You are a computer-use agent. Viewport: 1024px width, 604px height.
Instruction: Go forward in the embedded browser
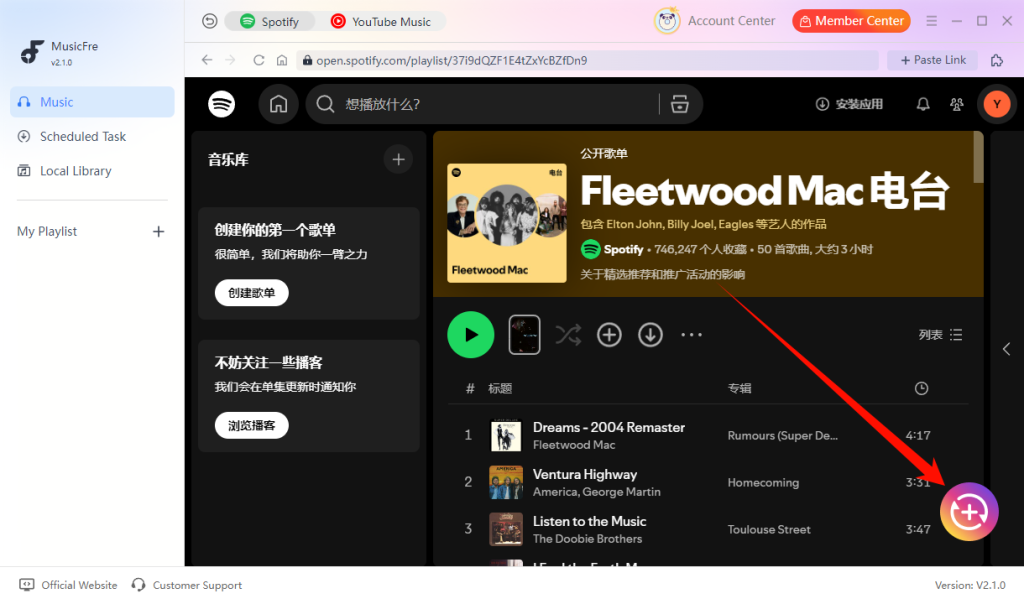[230, 60]
